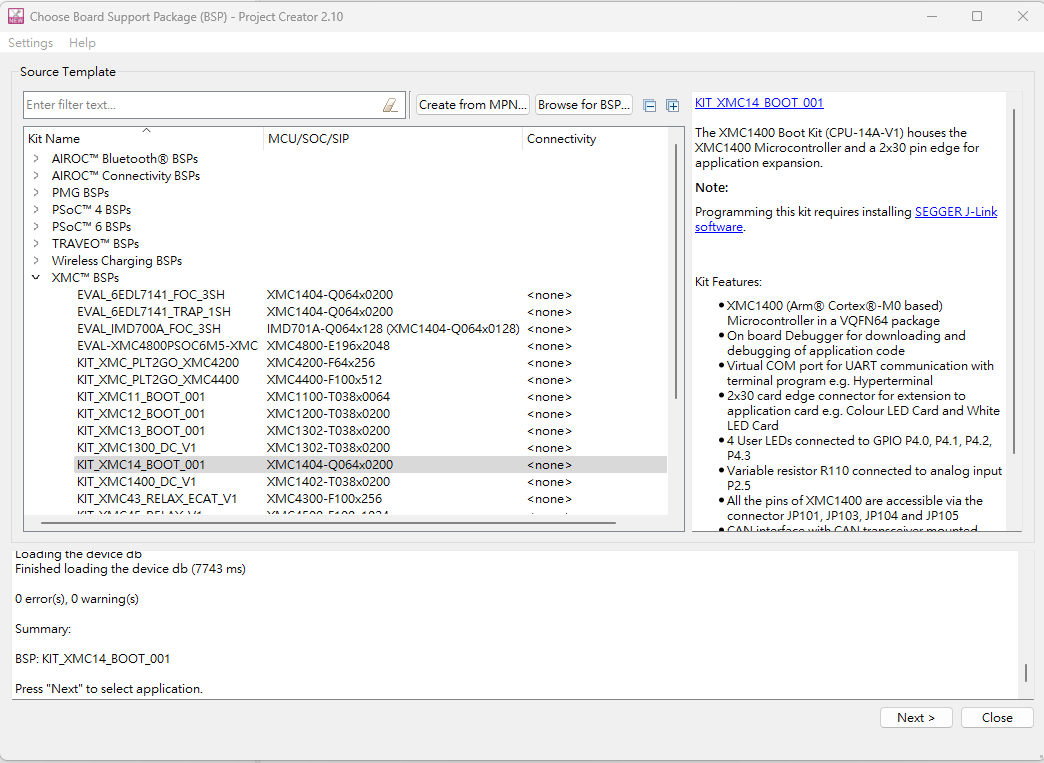Viewport: 1044px width, 763px height.
Task: Open the SEGGER J-Link software link
Action: click(x=955, y=212)
